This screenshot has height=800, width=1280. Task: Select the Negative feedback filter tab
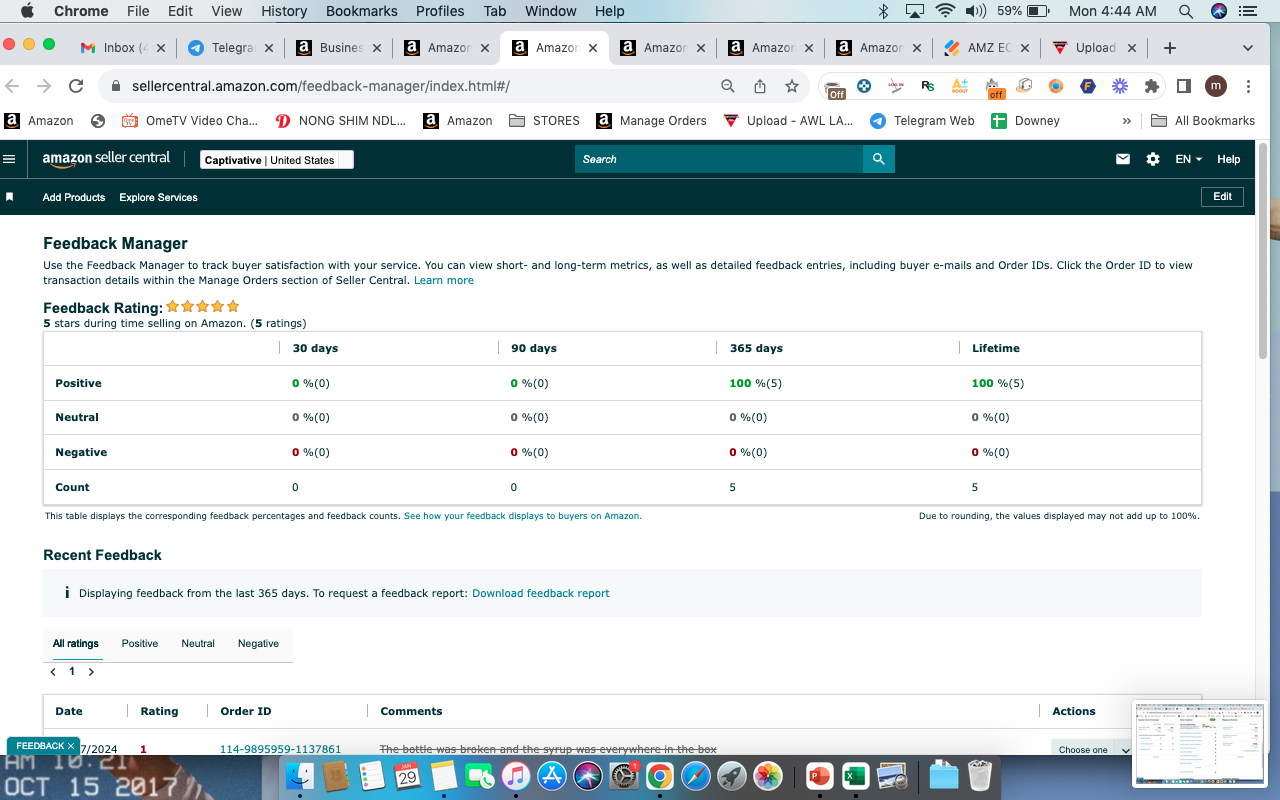click(x=258, y=644)
